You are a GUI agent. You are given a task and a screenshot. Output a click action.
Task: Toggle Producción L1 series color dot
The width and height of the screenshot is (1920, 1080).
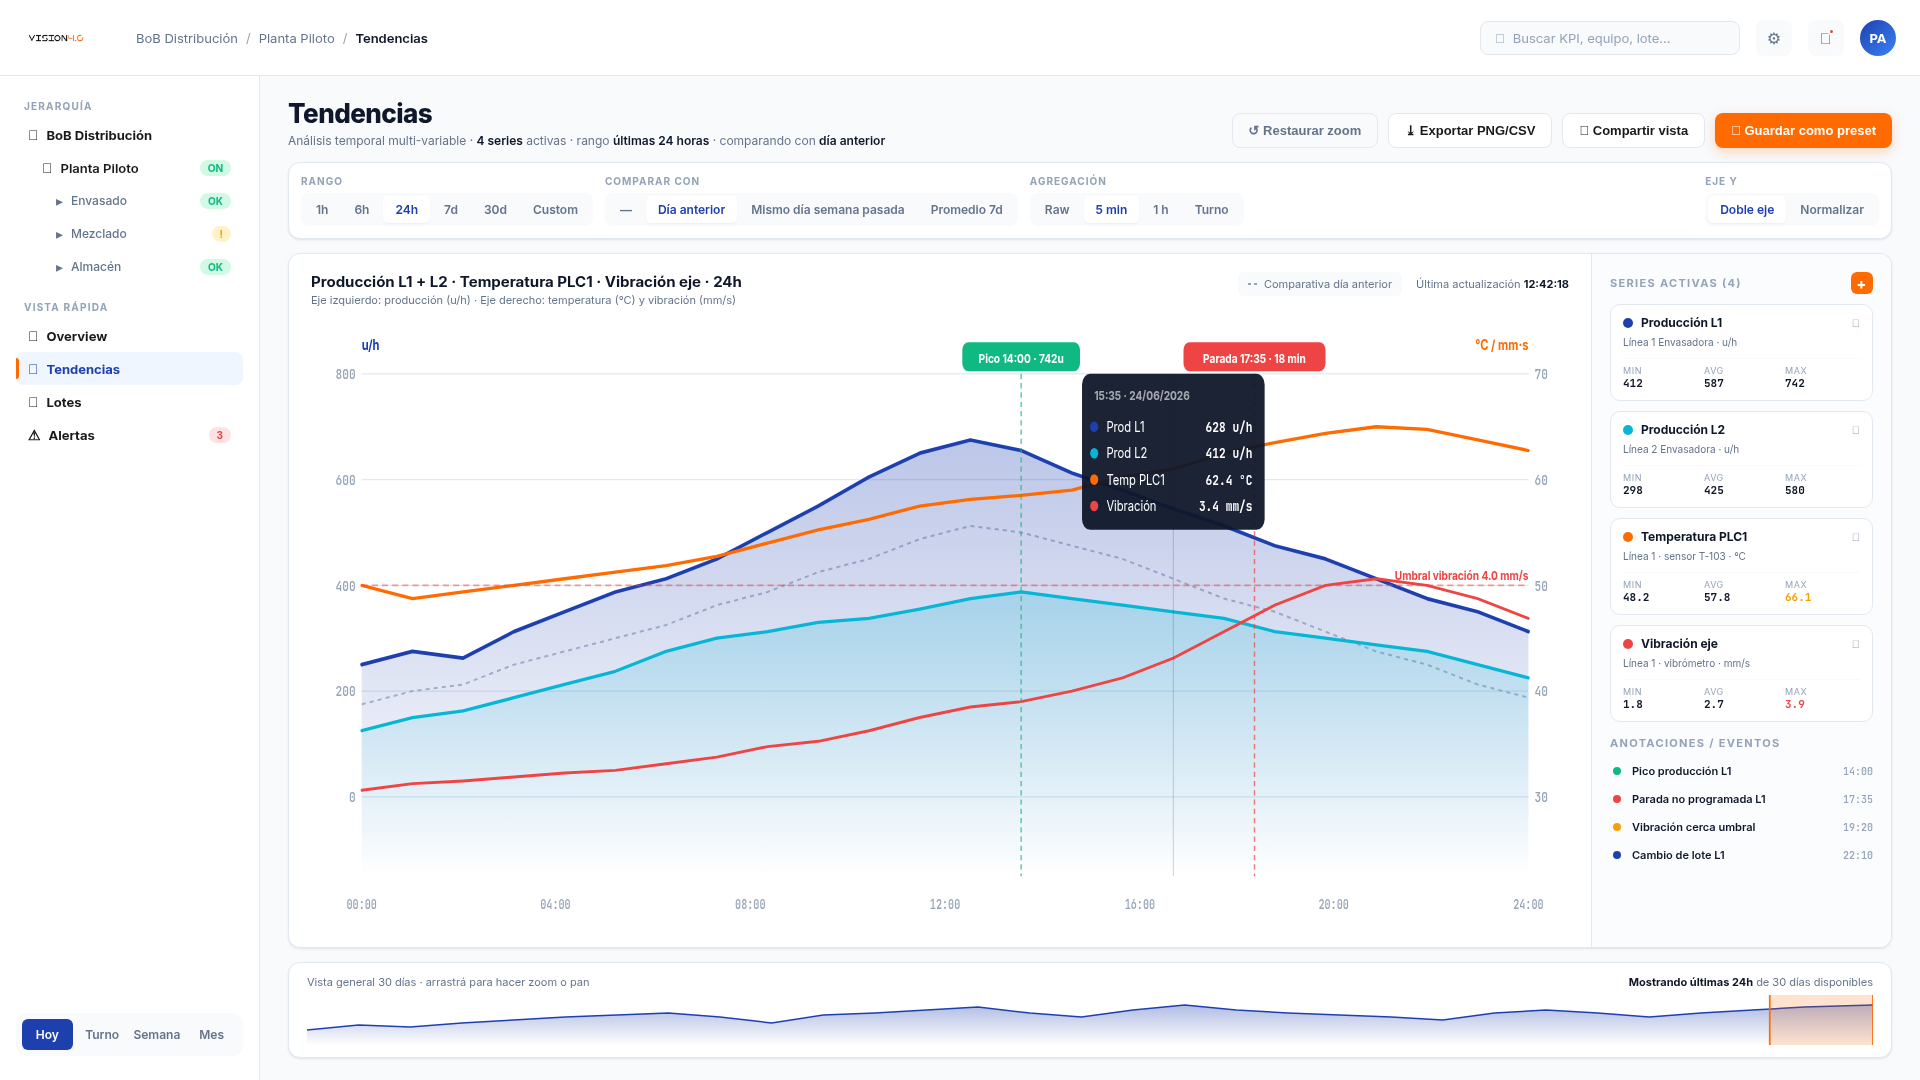point(1628,323)
